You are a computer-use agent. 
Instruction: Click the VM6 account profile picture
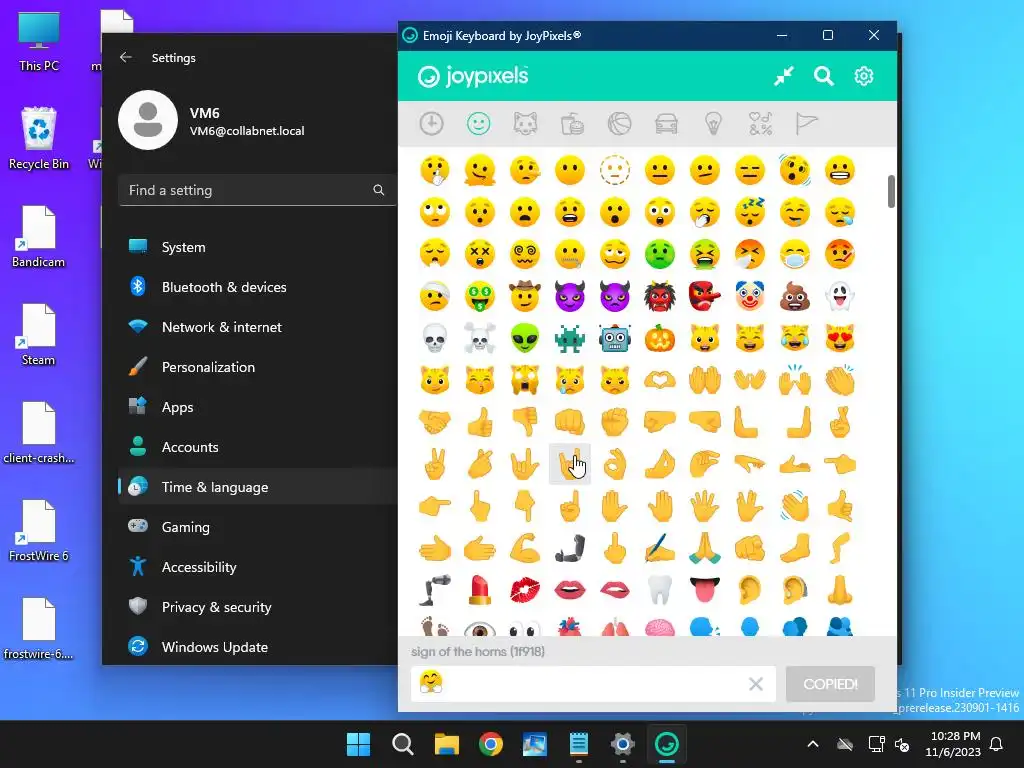click(148, 120)
